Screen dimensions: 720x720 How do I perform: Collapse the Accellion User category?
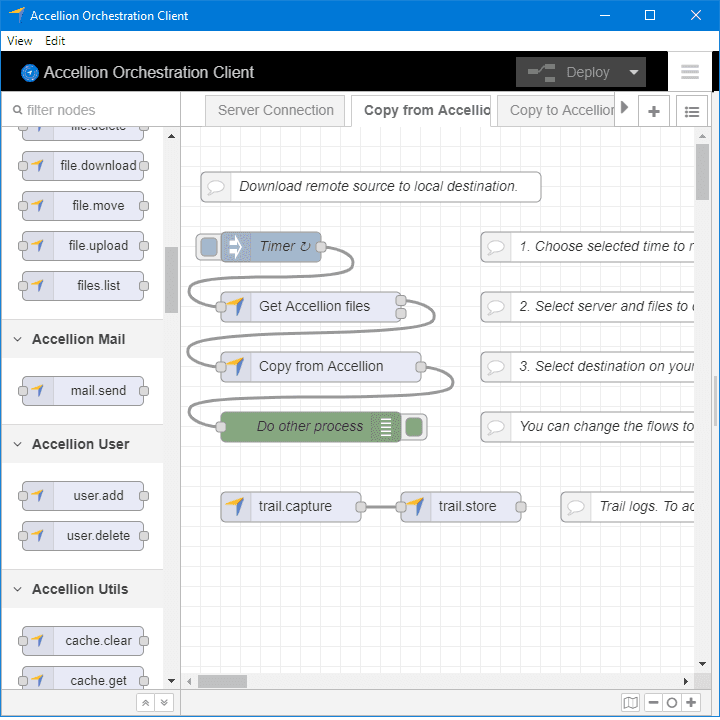17,444
